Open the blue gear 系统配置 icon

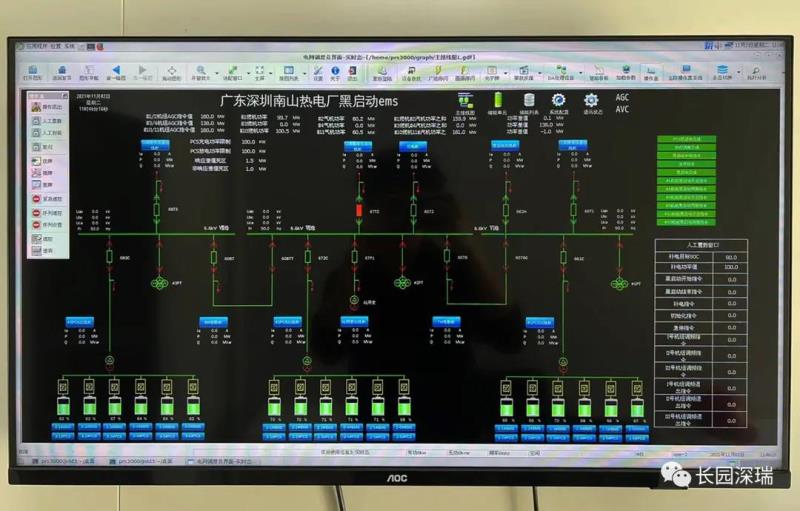(559, 100)
